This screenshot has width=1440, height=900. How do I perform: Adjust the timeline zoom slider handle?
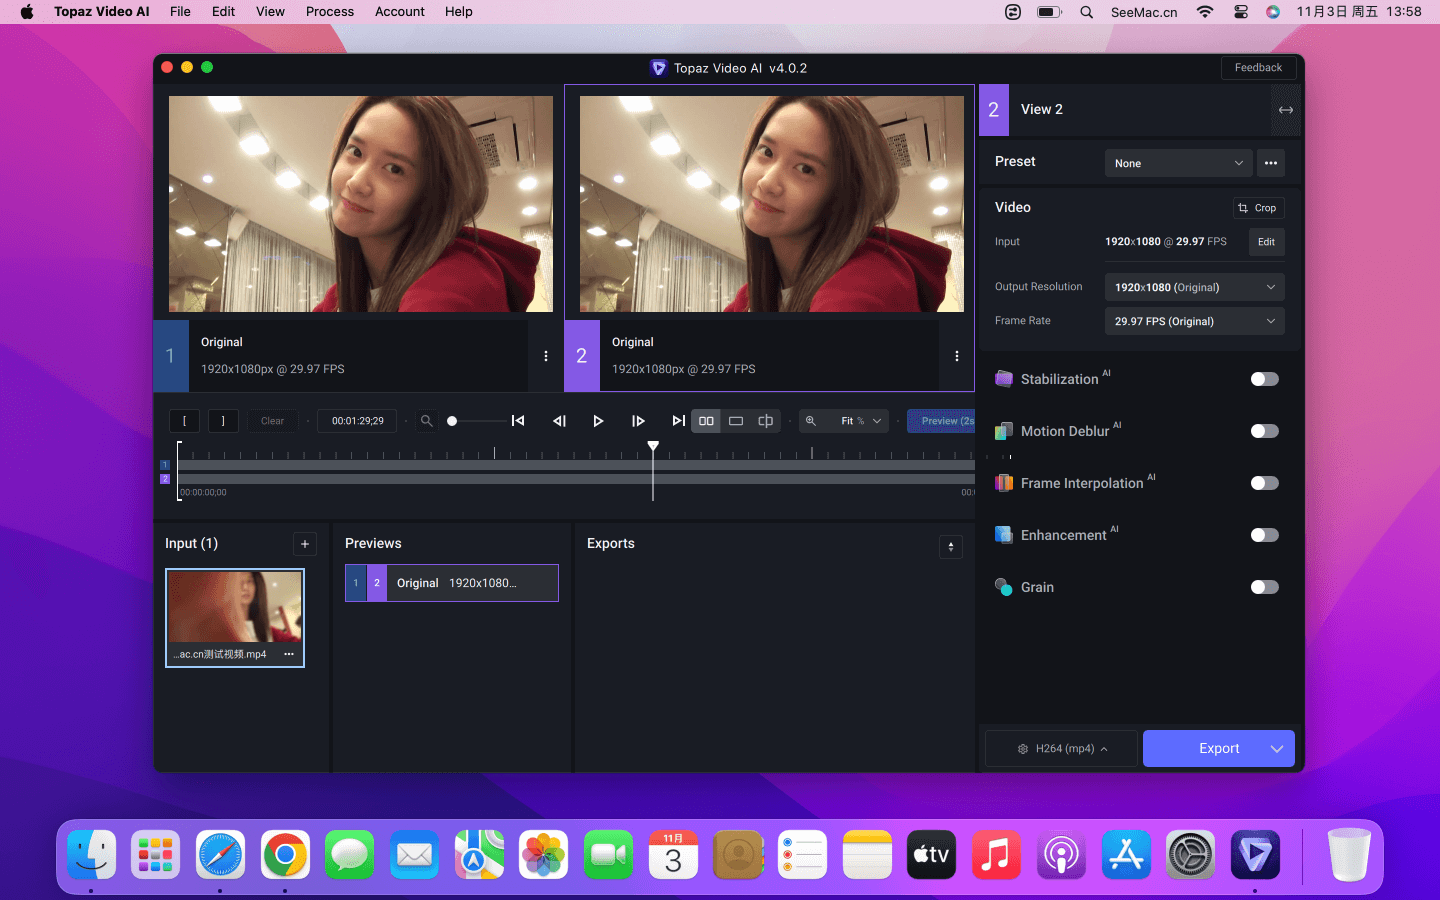tap(452, 421)
